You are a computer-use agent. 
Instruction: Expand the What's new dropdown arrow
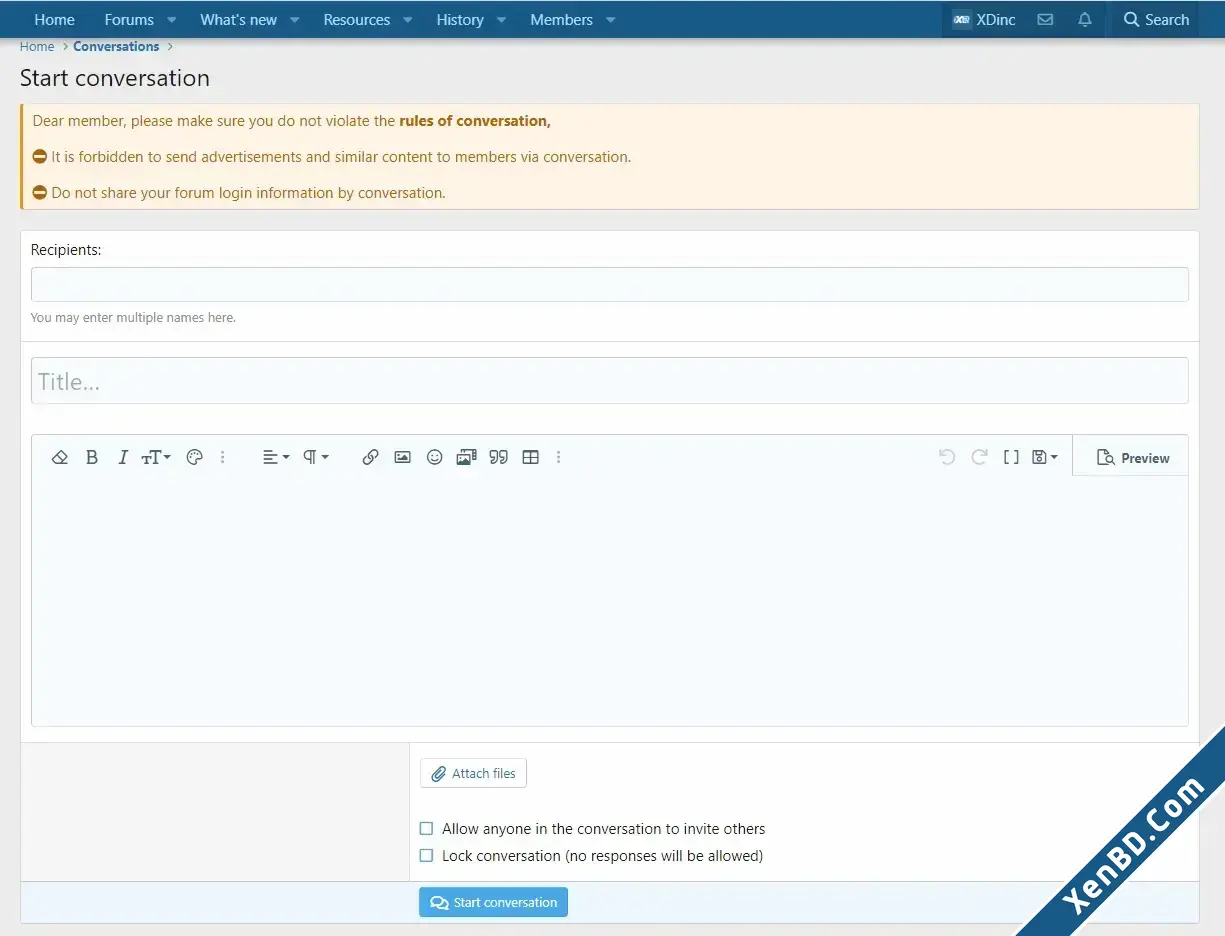pos(295,20)
